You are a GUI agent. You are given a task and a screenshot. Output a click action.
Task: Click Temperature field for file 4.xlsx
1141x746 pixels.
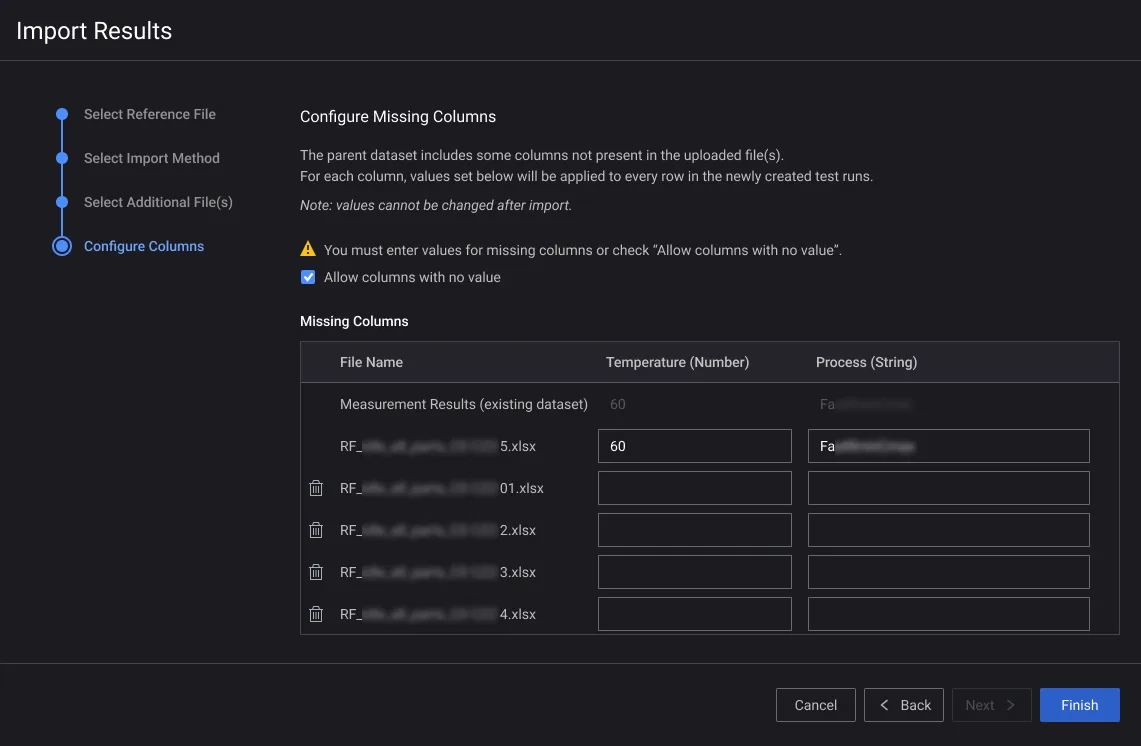point(694,614)
